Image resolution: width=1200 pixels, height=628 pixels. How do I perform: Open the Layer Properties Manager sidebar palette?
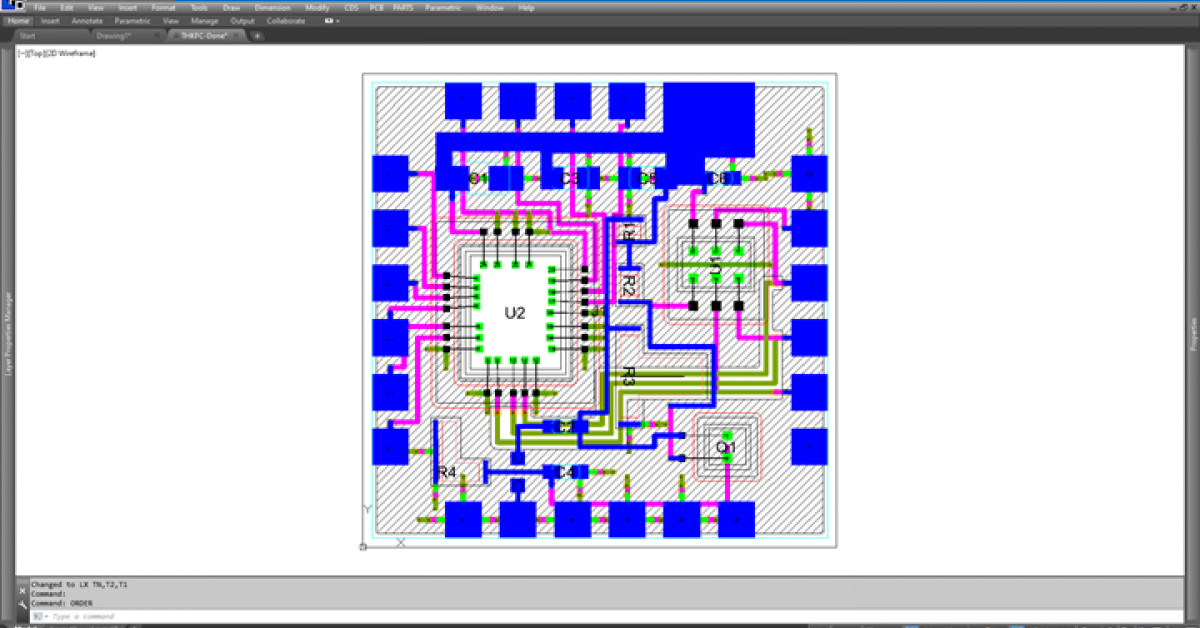pos(7,330)
